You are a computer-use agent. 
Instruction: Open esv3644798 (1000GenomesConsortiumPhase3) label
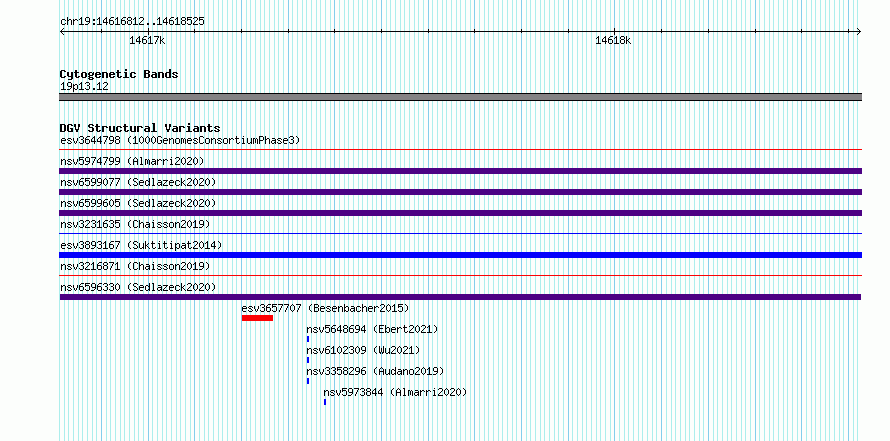[x=180, y=140]
